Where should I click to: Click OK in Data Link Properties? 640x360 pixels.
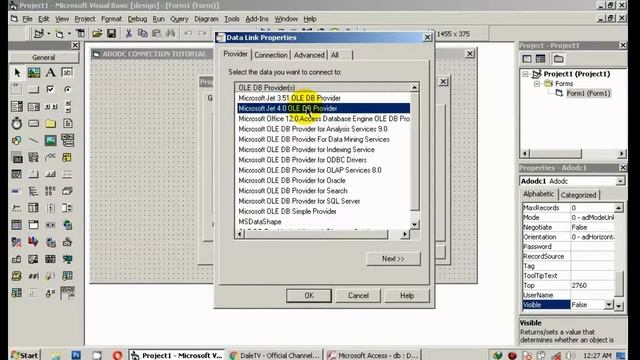[x=309, y=296]
